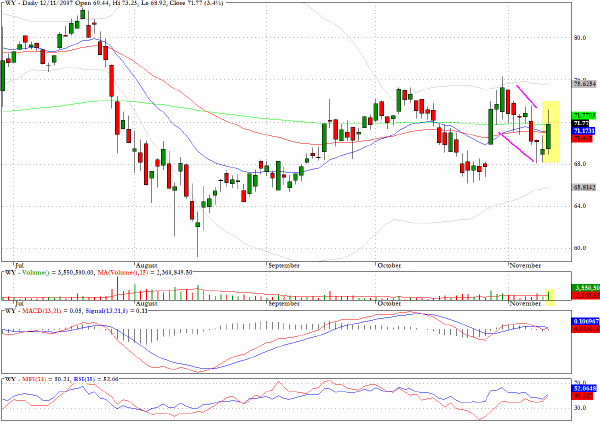Click the yellow-highlighted latest volume bar
This screenshot has height=425, width=600.
549,295
